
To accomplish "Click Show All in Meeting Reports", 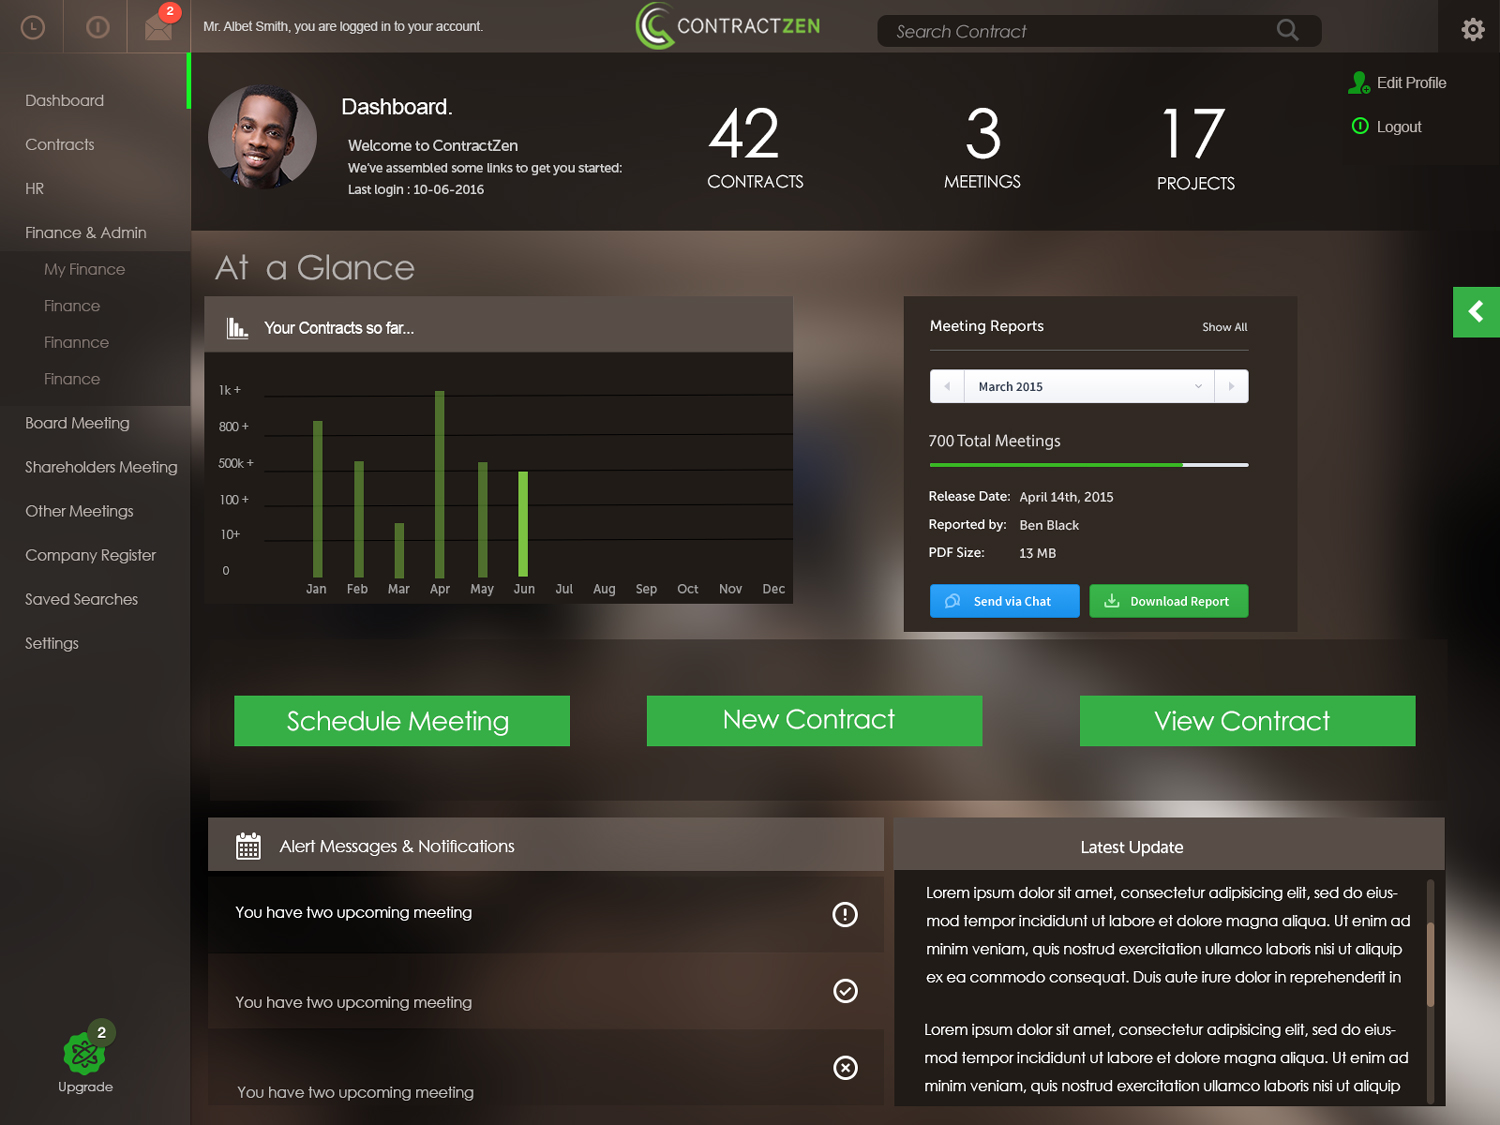I will pos(1224,327).
